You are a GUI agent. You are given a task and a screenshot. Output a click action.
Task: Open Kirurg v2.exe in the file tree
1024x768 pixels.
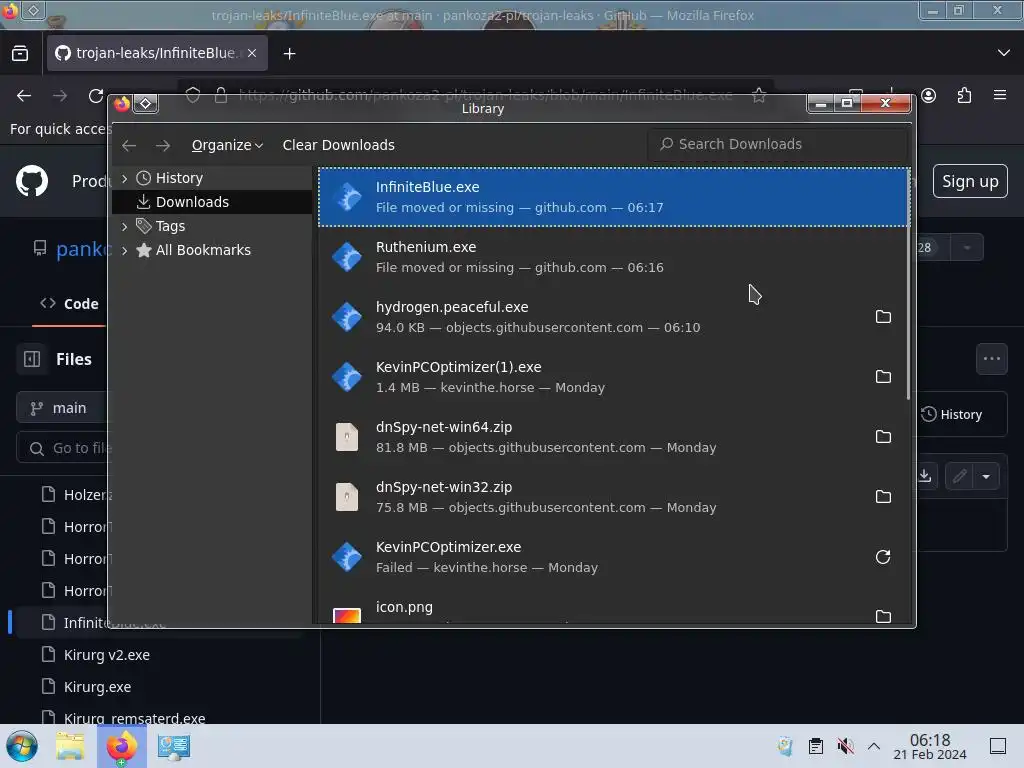coord(106,655)
